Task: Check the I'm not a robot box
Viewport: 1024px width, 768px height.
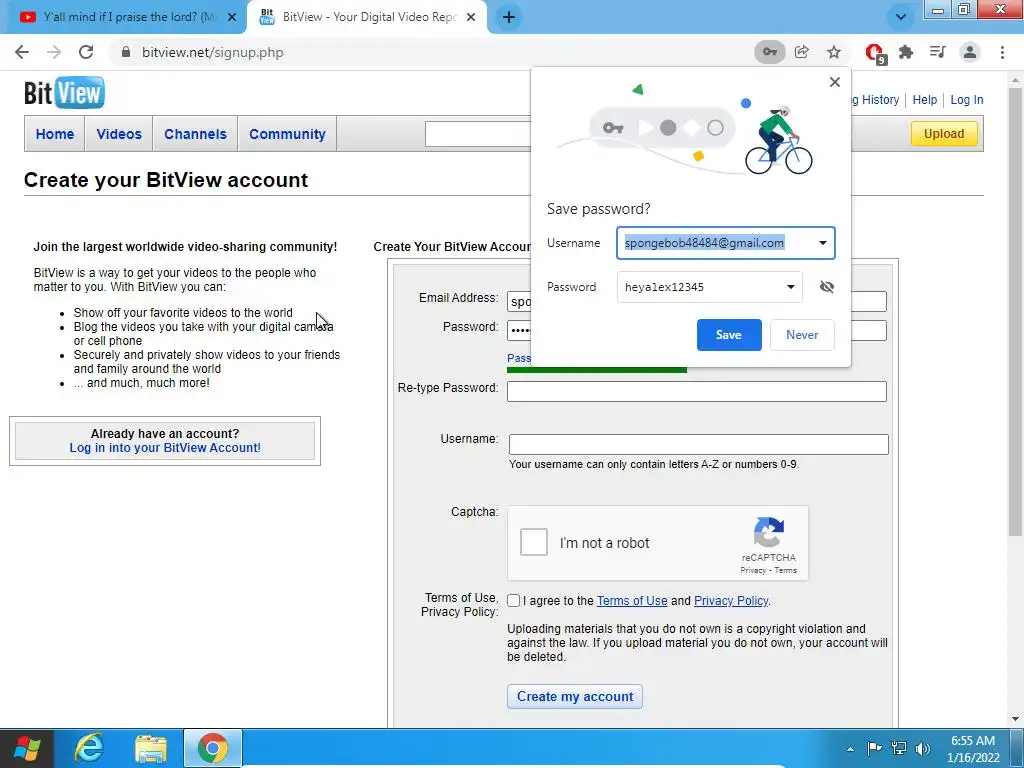Action: point(534,542)
